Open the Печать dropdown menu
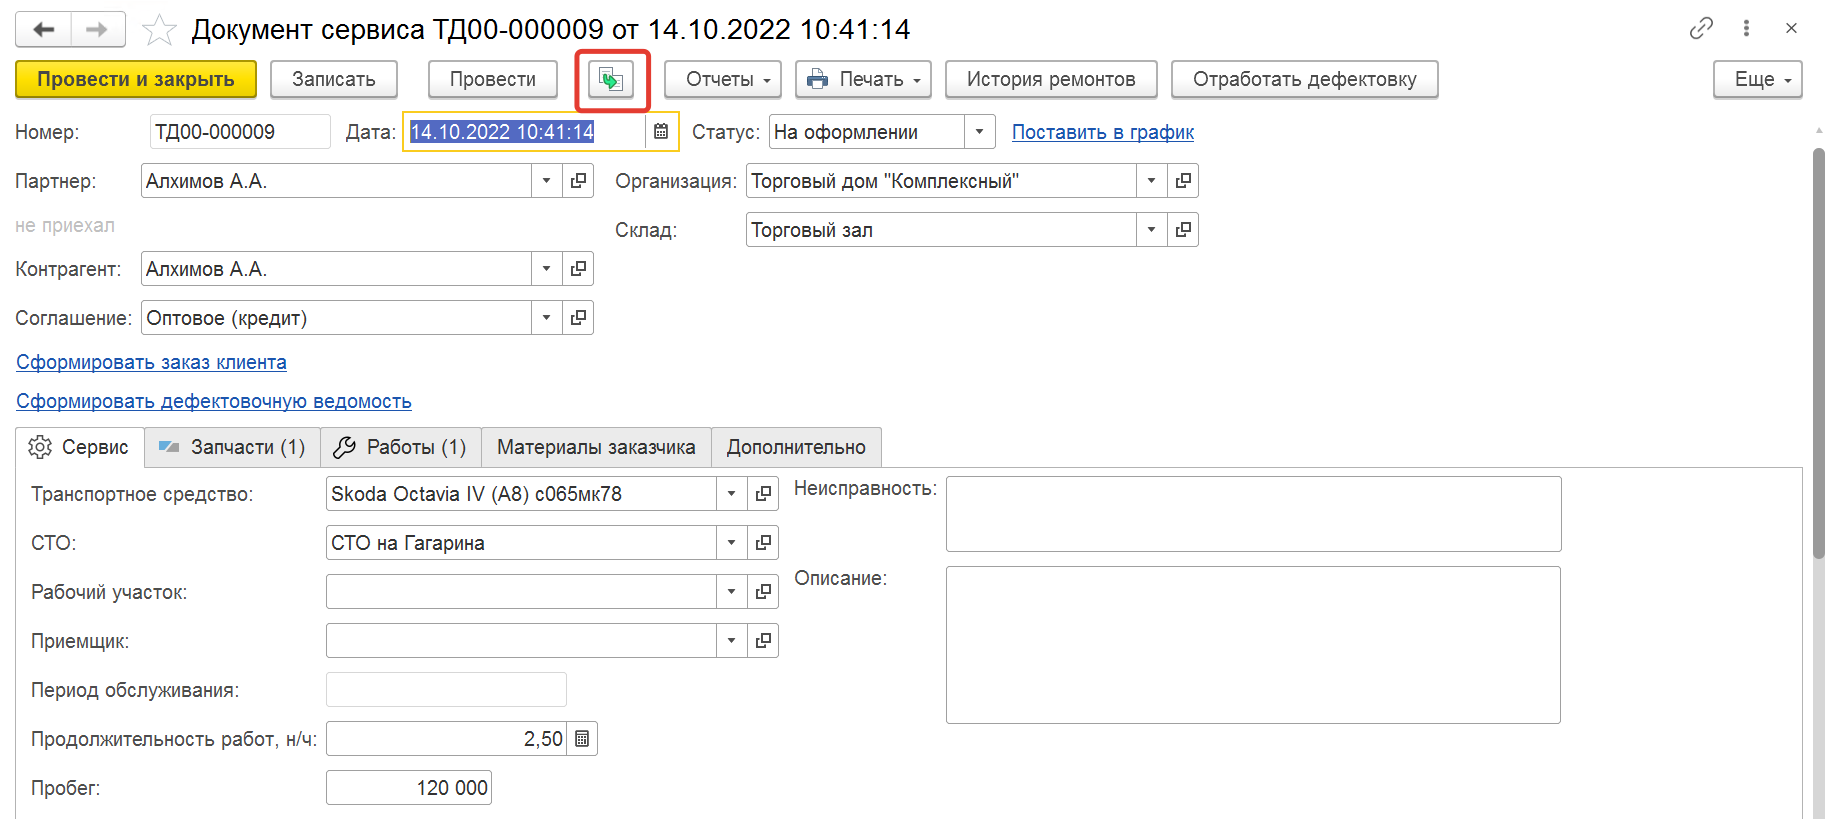 click(863, 79)
